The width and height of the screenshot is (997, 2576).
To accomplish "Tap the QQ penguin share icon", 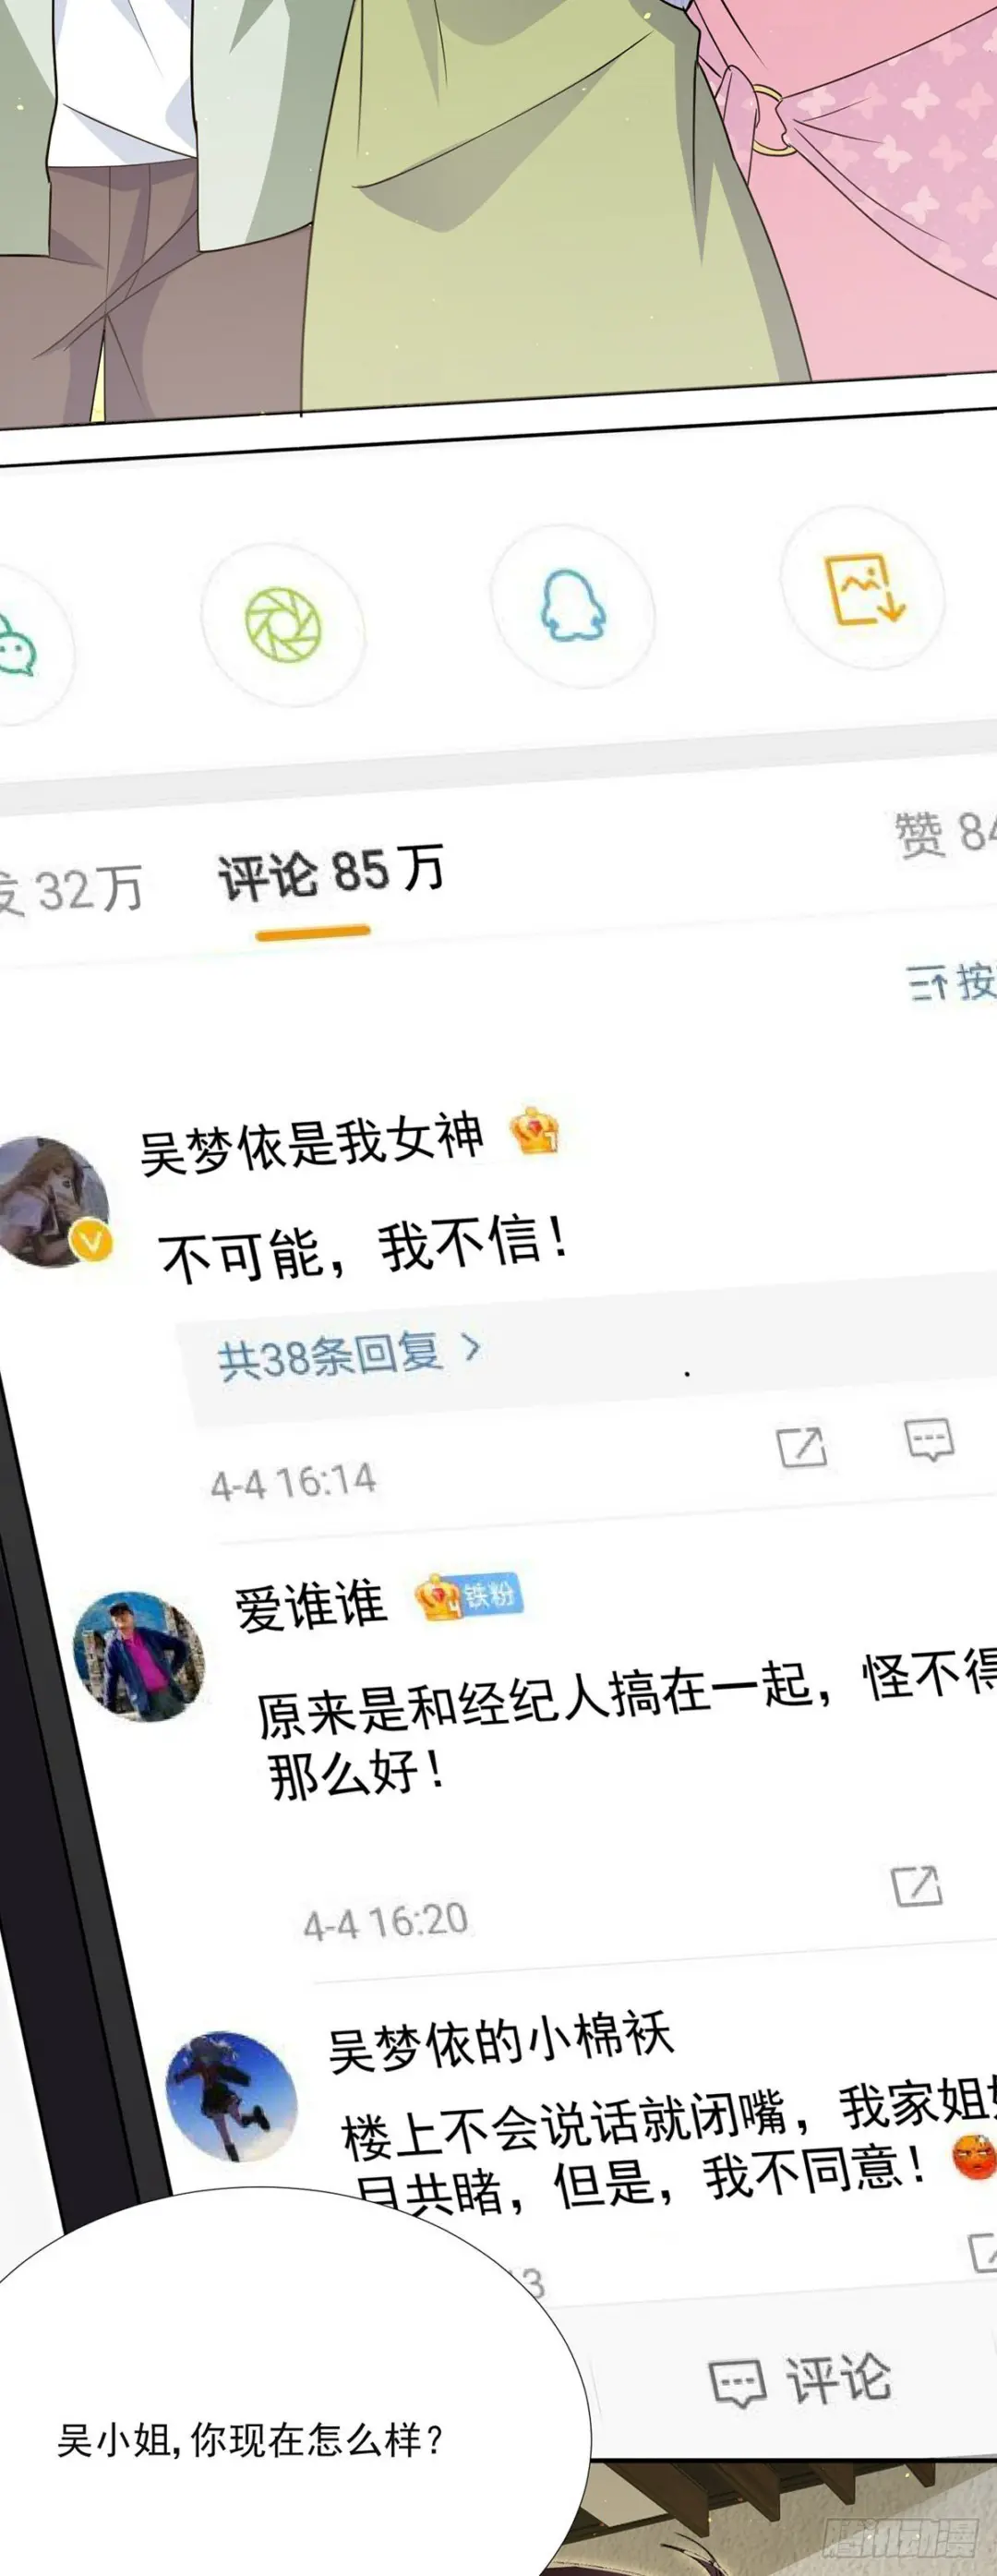I will pos(573,605).
